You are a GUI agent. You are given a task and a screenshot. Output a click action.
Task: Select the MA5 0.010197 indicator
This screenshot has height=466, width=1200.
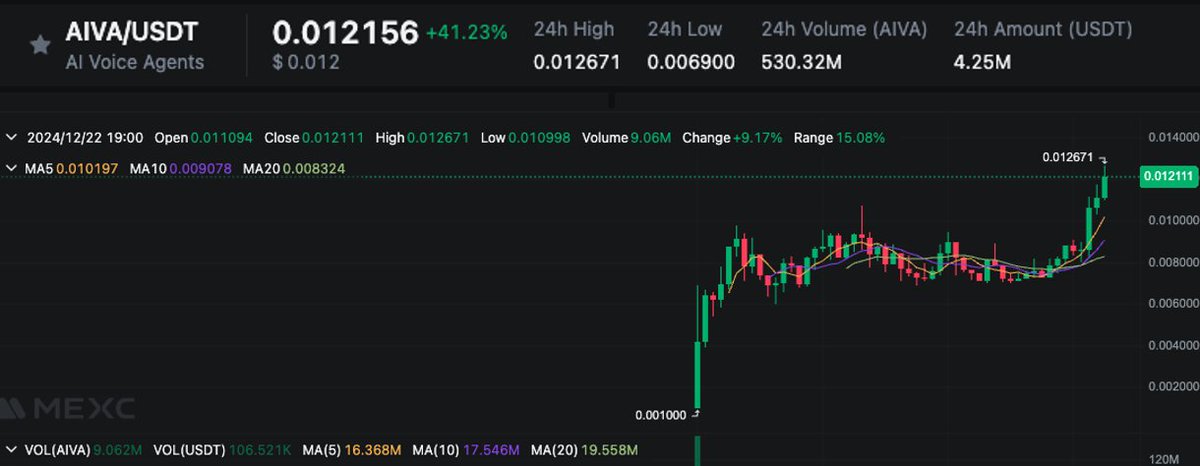tap(73, 169)
